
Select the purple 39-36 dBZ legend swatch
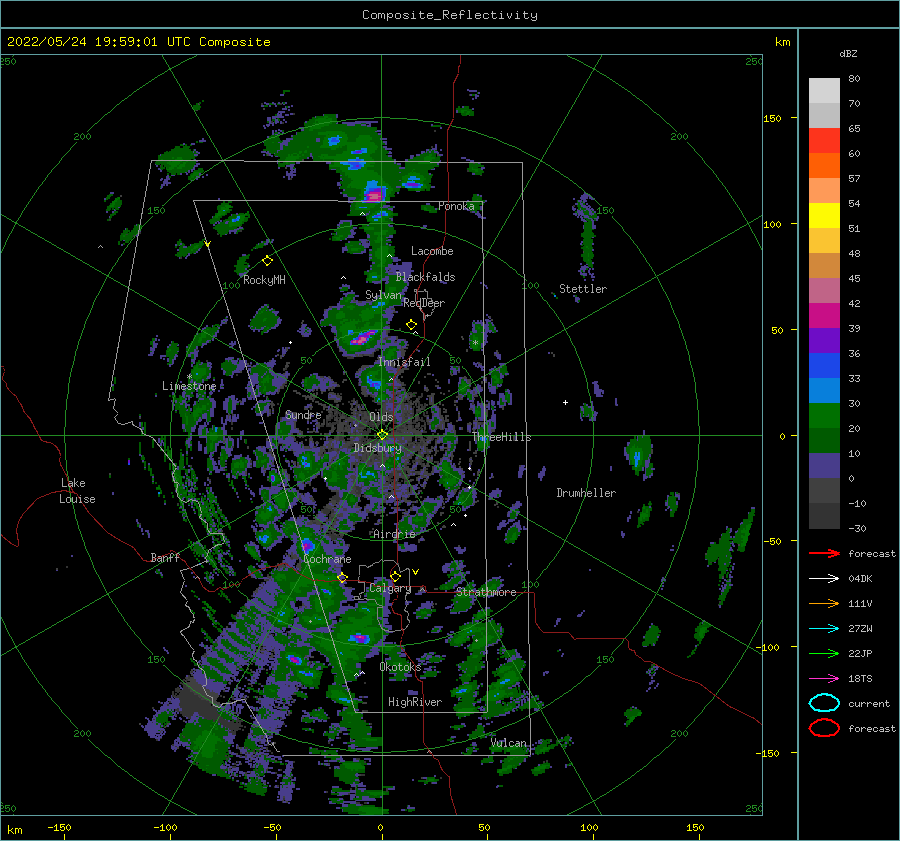(824, 341)
